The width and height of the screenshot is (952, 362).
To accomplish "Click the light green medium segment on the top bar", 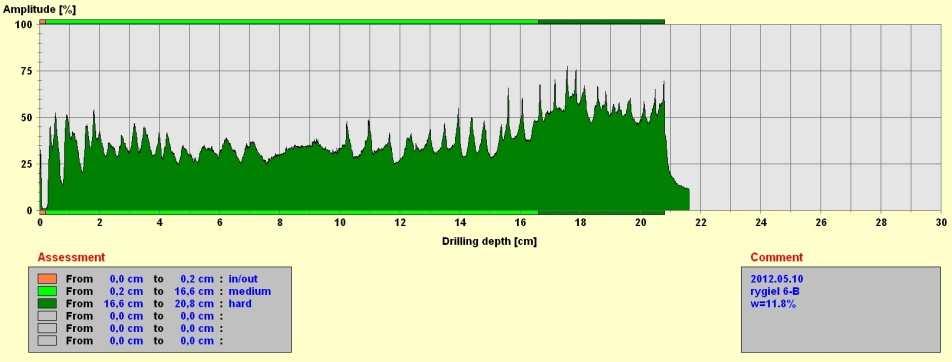I will click(291, 21).
